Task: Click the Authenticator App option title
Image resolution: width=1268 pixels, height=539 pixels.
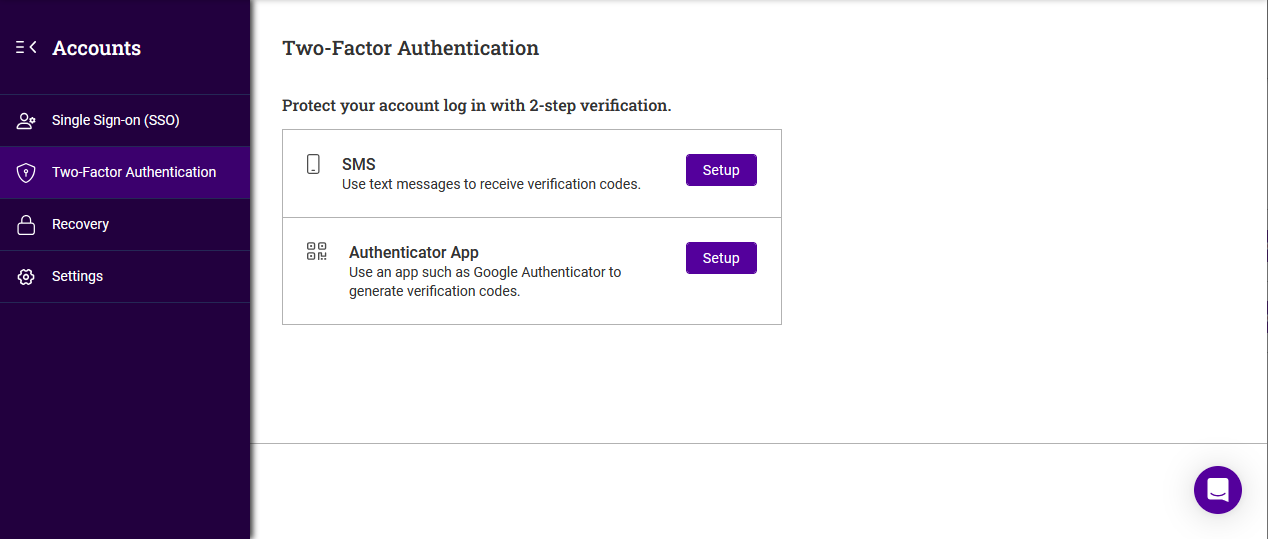Action: click(x=414, y=252)
